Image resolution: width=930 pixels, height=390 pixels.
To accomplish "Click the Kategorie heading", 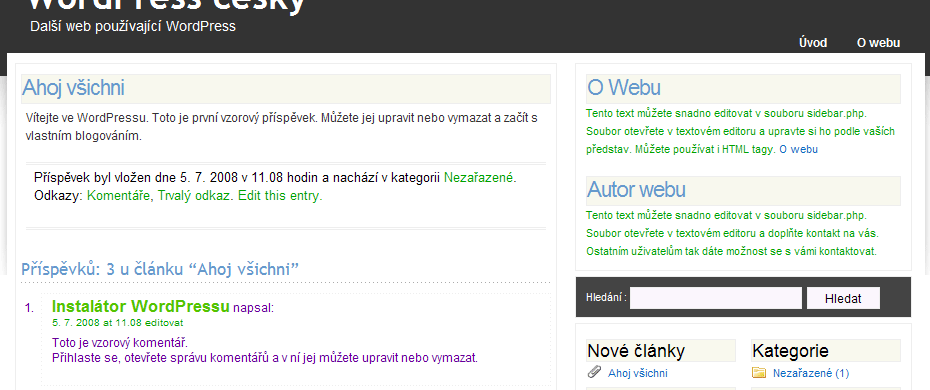I will pos(790,350).
